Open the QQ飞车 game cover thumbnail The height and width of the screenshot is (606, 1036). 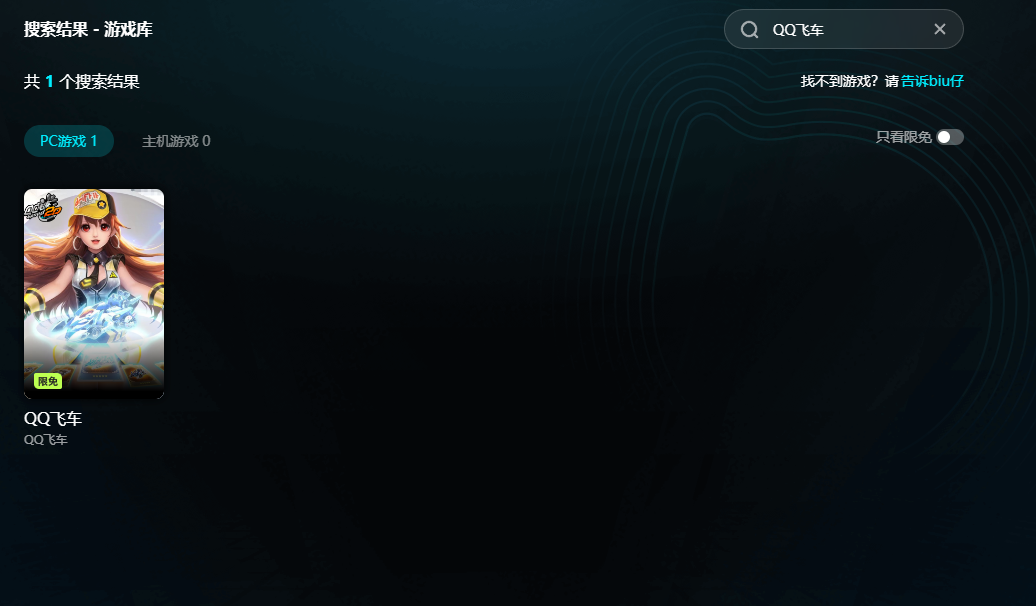94,294
